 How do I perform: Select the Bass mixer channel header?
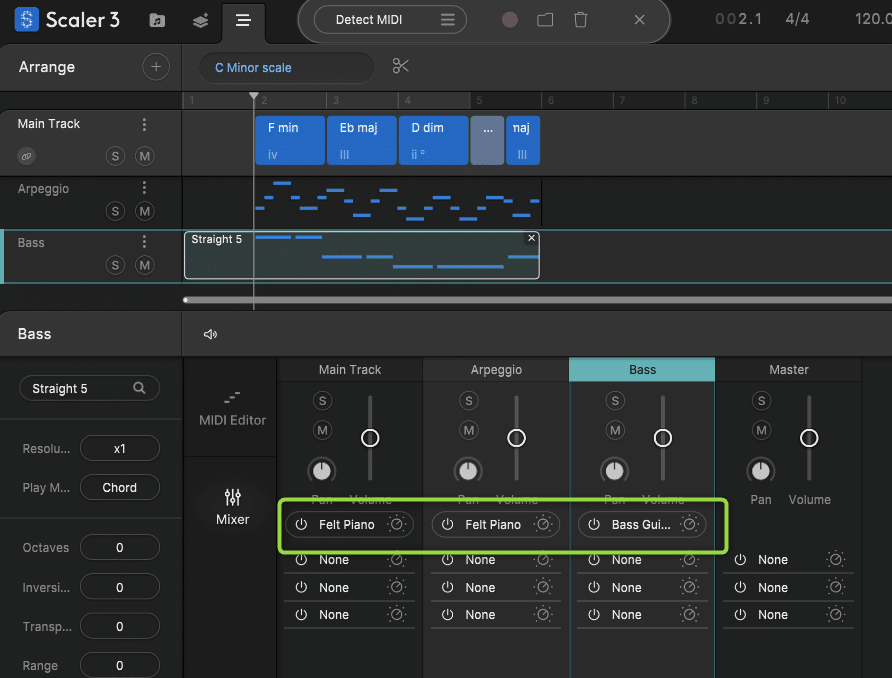642,370
